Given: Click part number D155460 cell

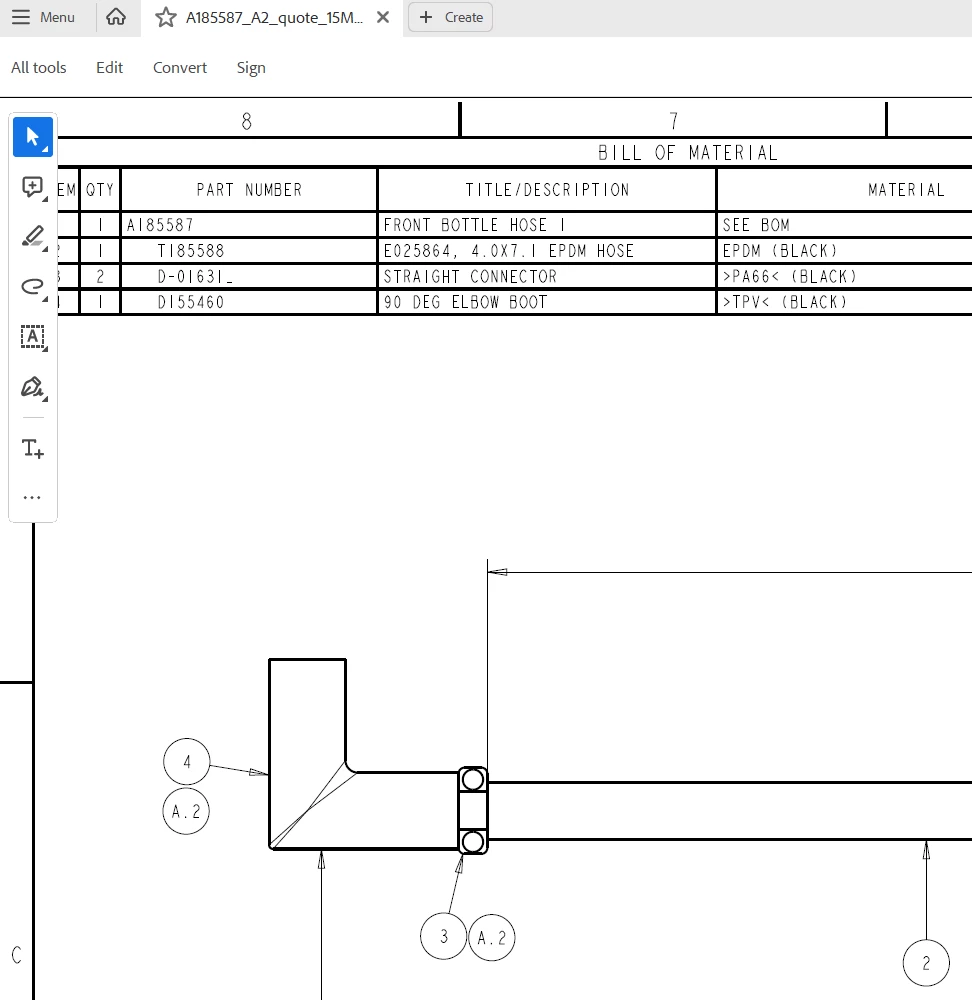Looking at the screenshot, I should (249, 302).
